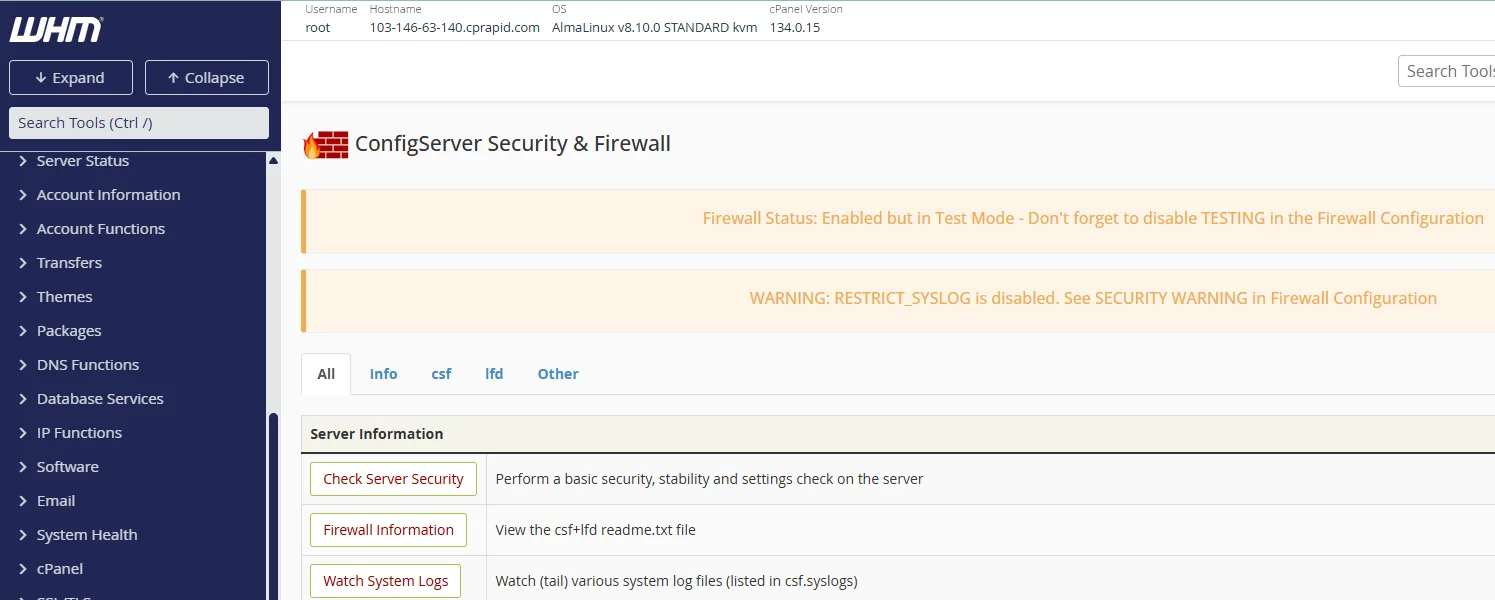Viewport: 1495px width, 600px height.
Task: Open DNS Functions in sidebar
Action: tap(88, 365)
